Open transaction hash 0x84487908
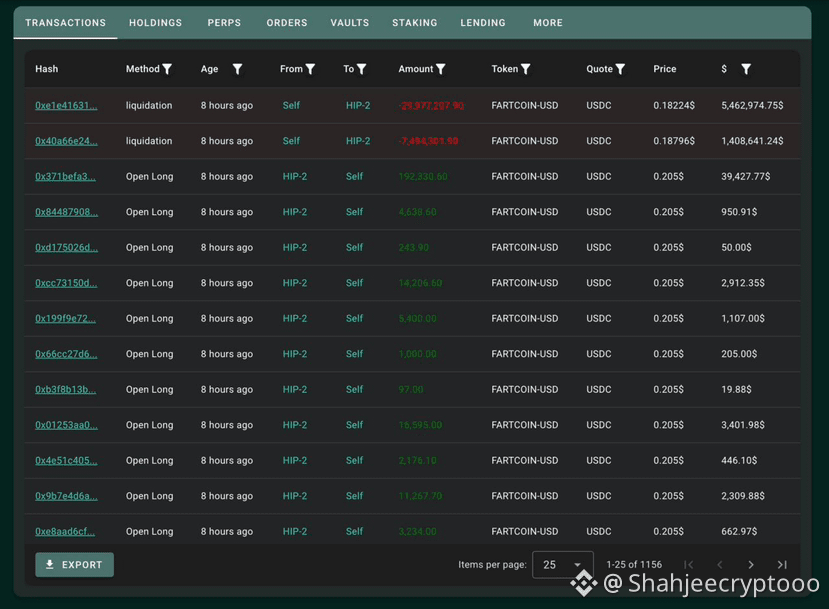Viewport: 829px width, 609px height. coord(66,211)
